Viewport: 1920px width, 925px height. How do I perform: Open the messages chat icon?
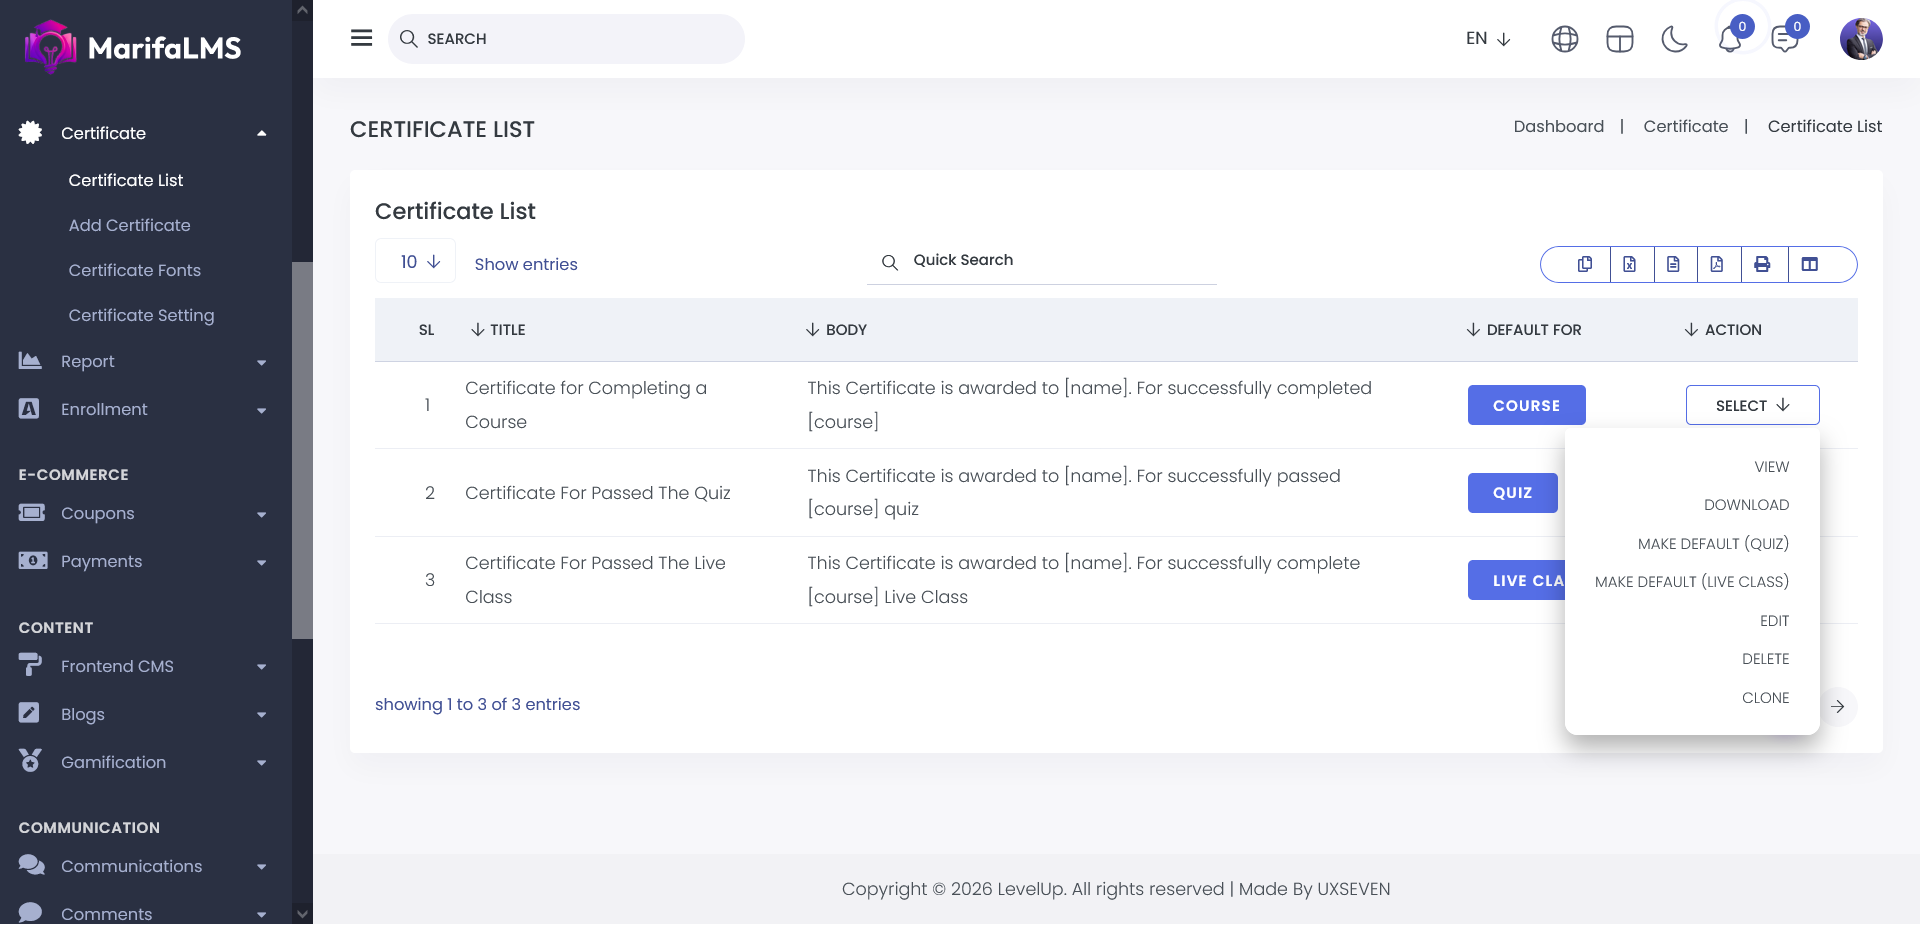1784,39
